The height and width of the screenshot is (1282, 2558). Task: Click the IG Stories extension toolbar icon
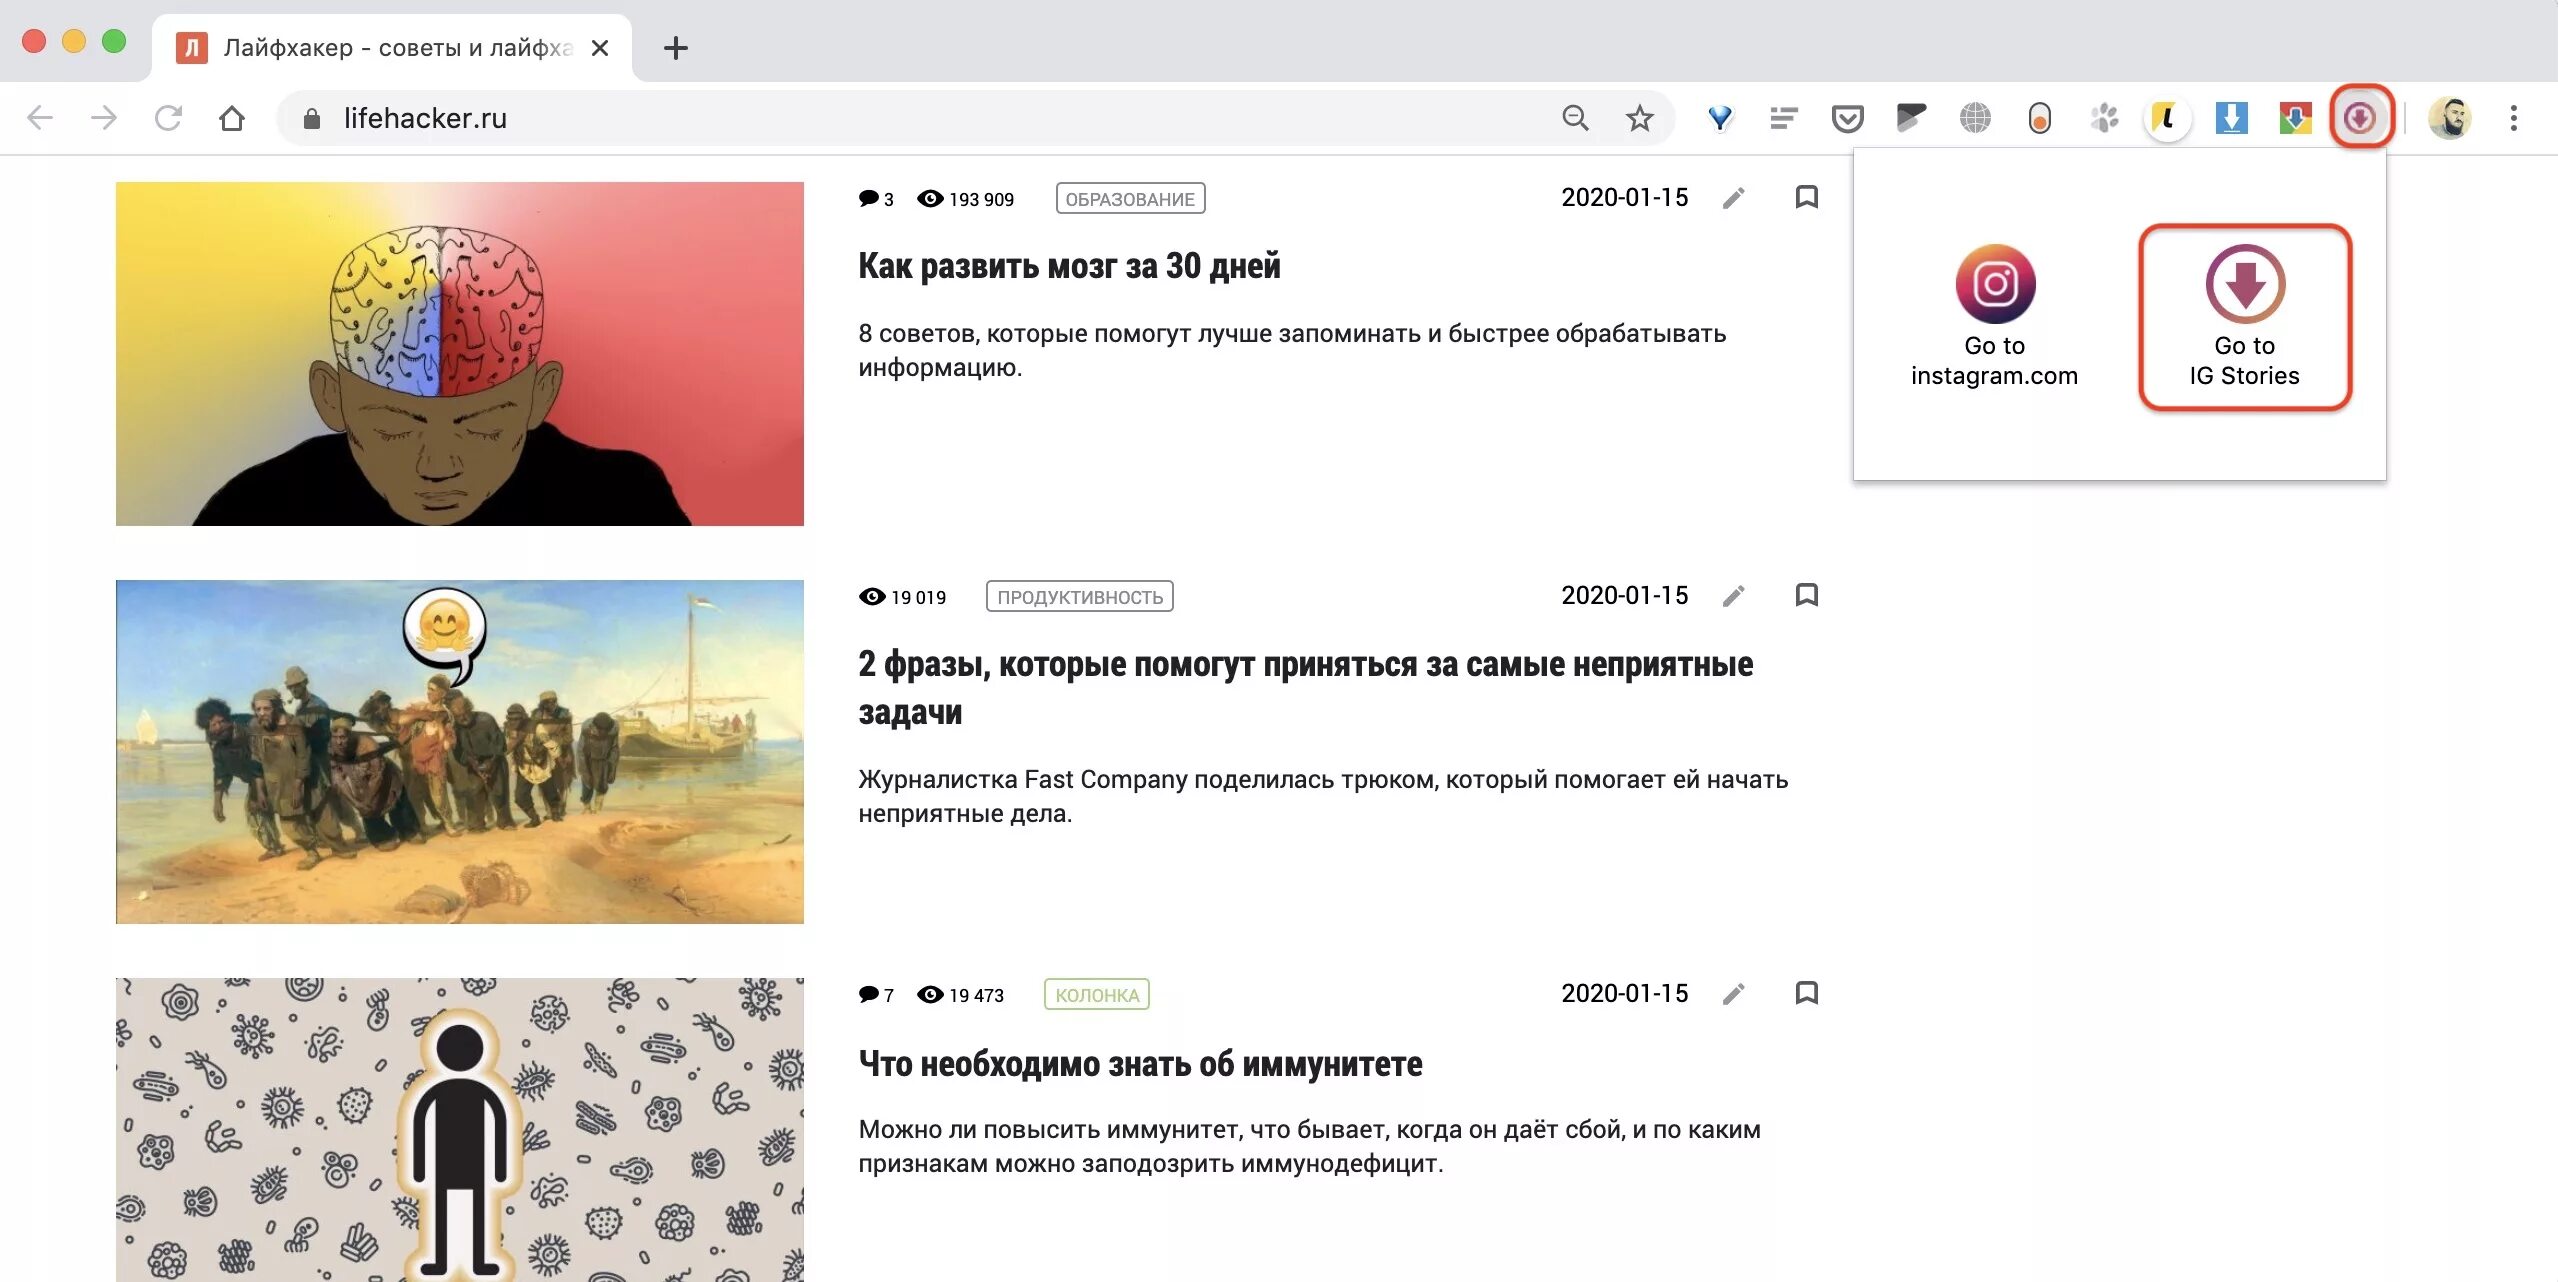[x=2360, y=118]
